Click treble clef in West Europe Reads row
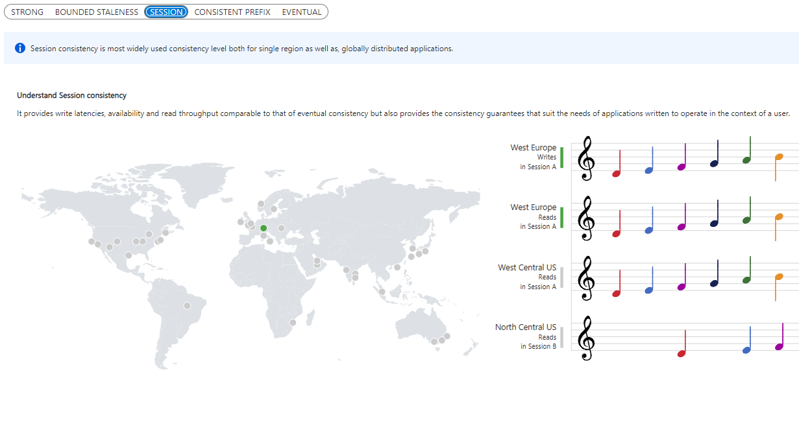799x422 pixels. [587, 218]
